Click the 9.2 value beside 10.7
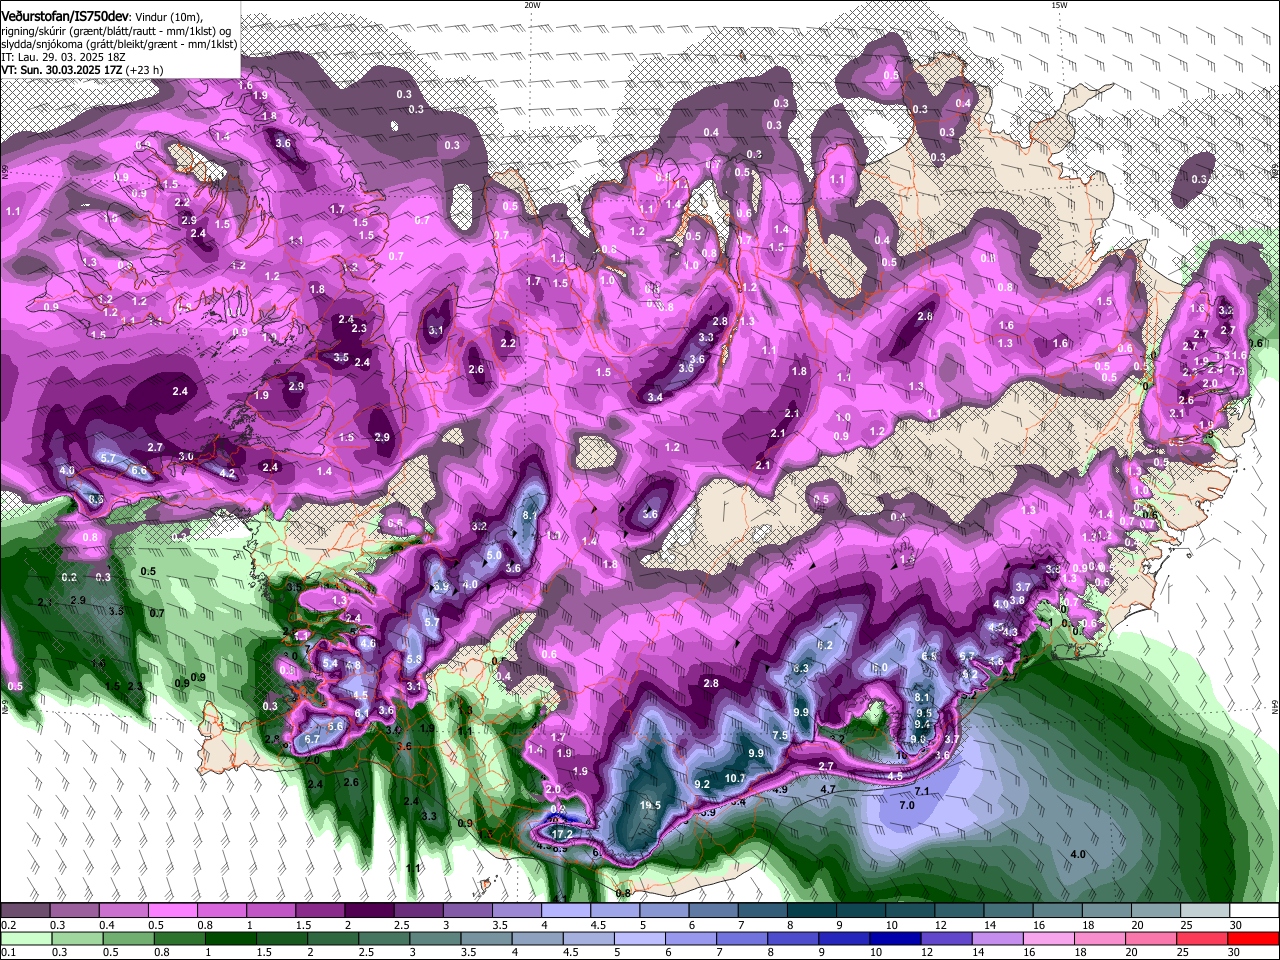The height and width of the screenshot is (960, 1280). [x=701, y=784]
